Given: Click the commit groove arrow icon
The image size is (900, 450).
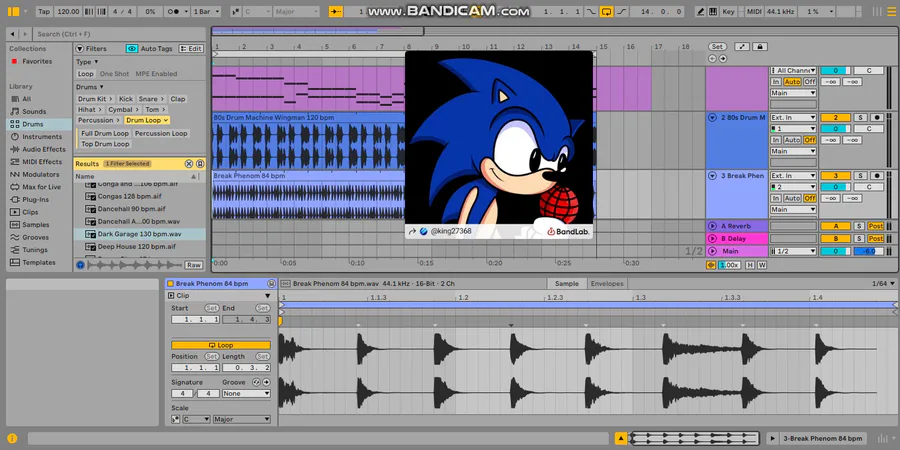Looking at the screenshot, I should (266, 382).
